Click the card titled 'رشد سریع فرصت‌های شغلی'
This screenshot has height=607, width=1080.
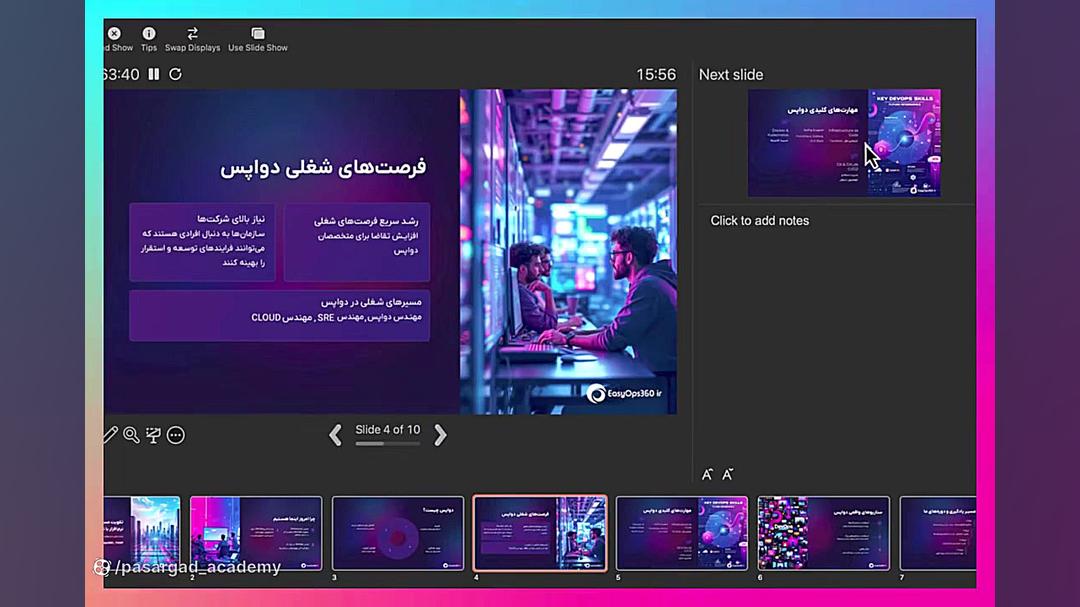(x=357, y=242)
